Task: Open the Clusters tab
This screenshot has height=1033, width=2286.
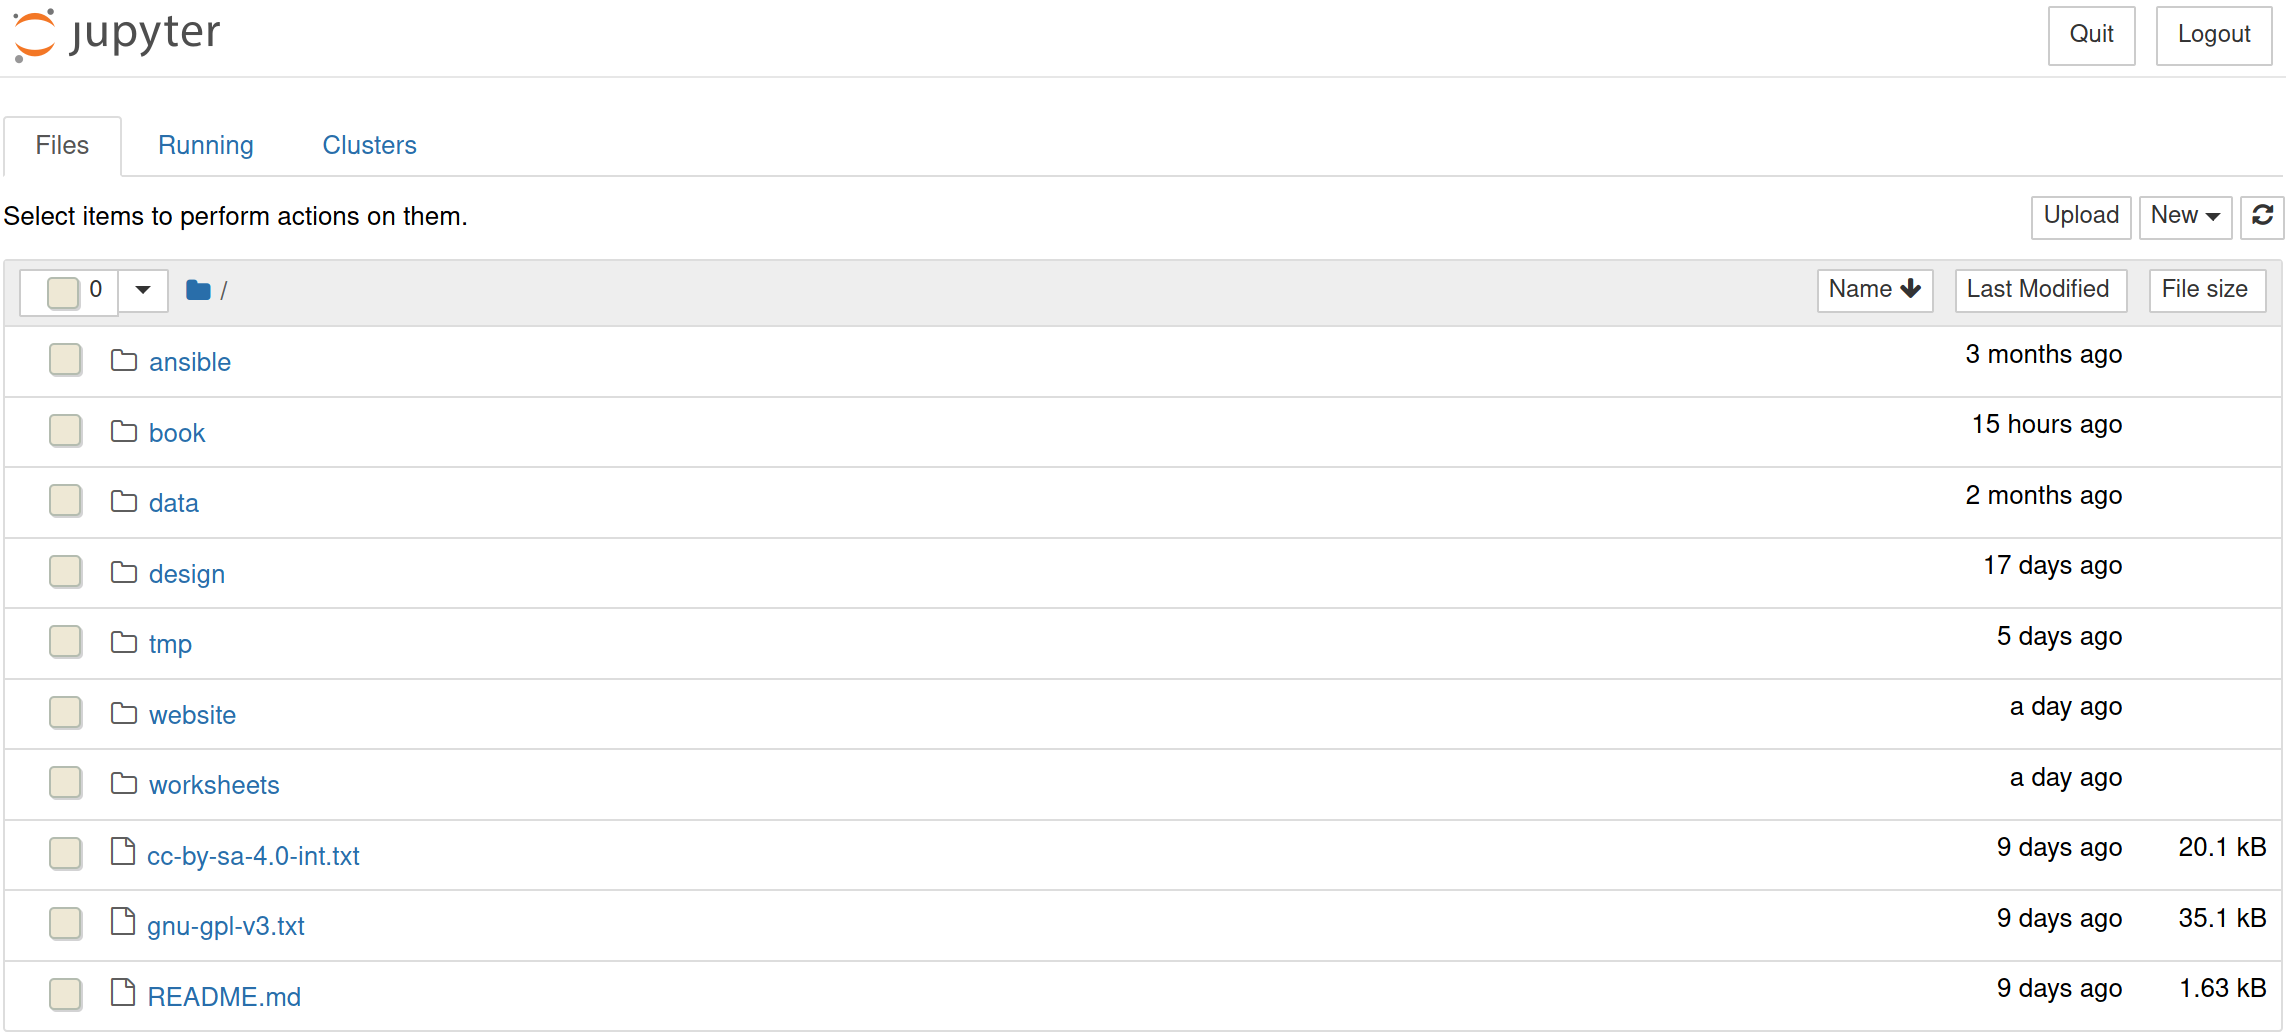Action: 368,145
